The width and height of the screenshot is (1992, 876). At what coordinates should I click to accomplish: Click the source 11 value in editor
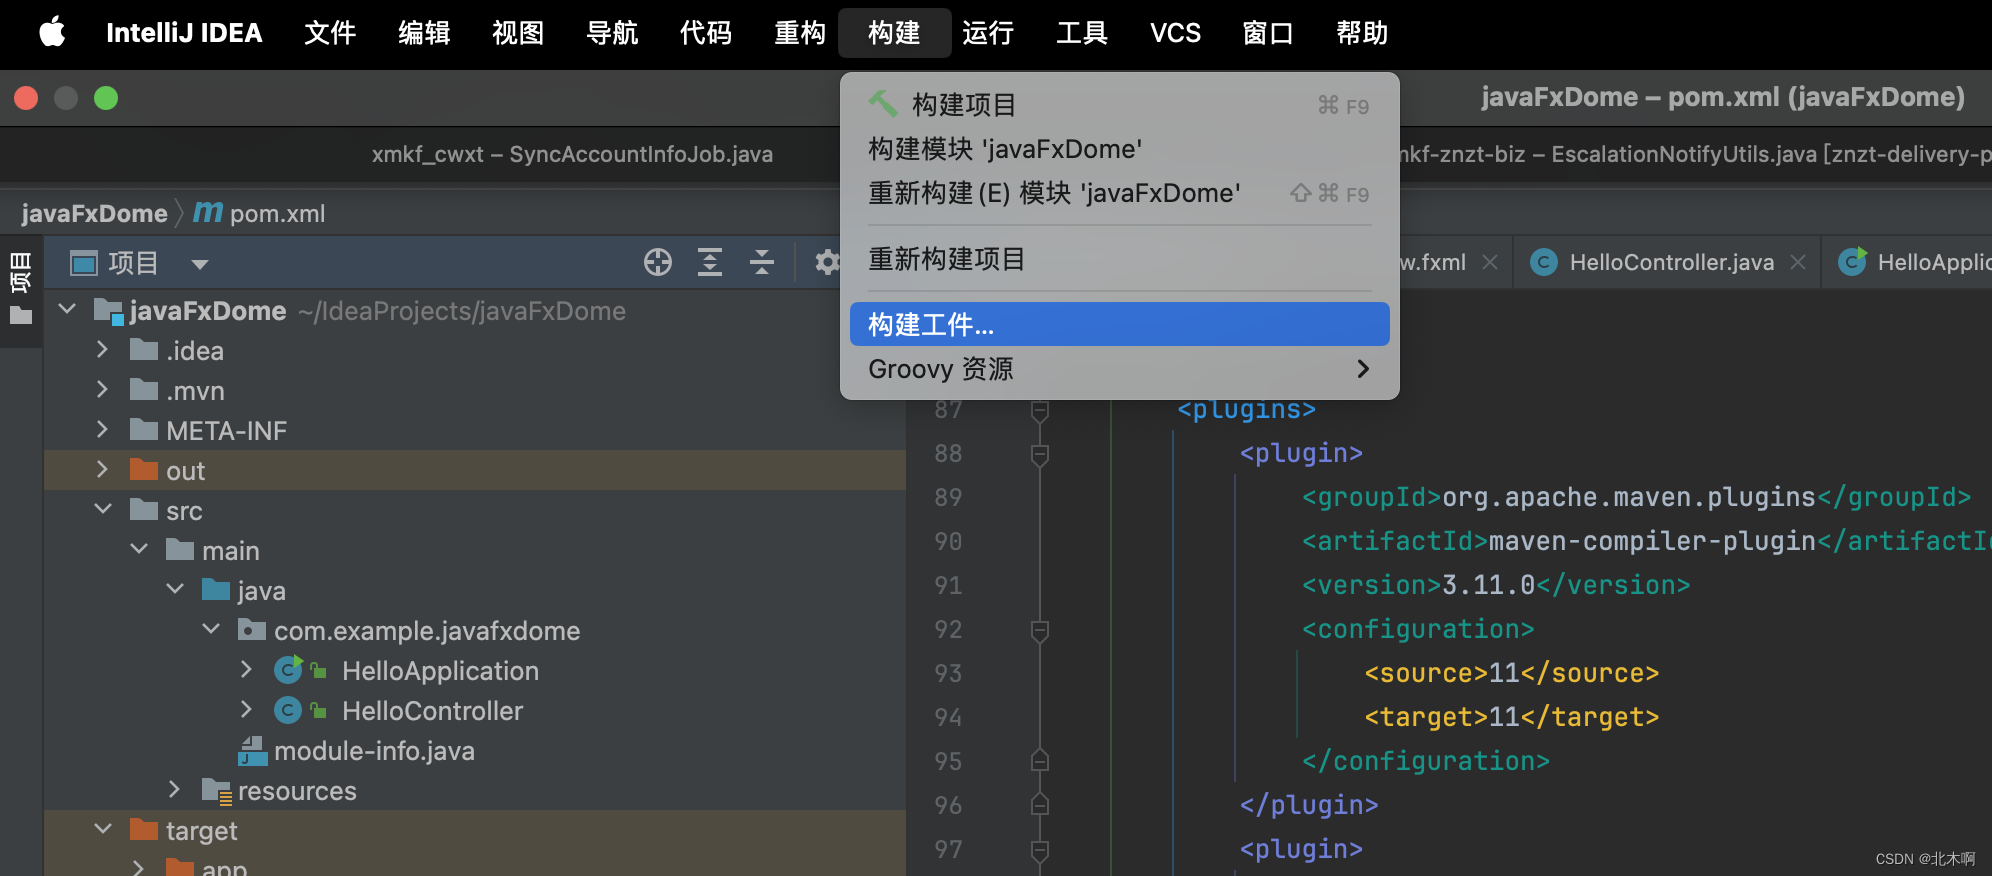tap(1504, 673)
